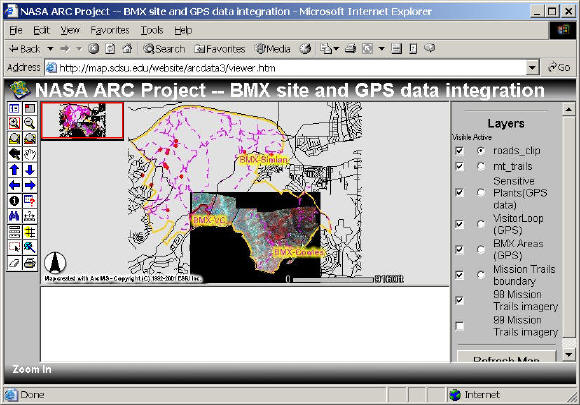580x405 pixels.
Task: Click the Go button beside address bar
Action: 559,67
